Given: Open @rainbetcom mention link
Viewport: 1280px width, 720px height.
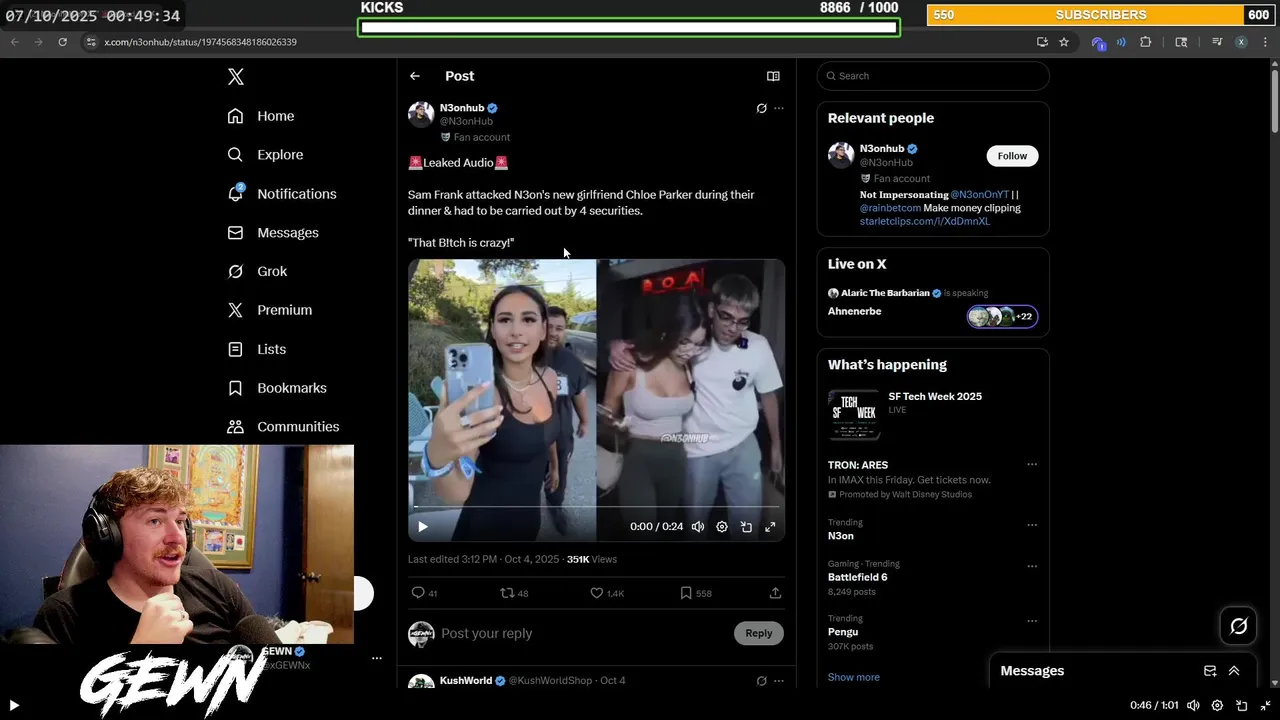Looking at the screenshot, I should click(890, 208).
